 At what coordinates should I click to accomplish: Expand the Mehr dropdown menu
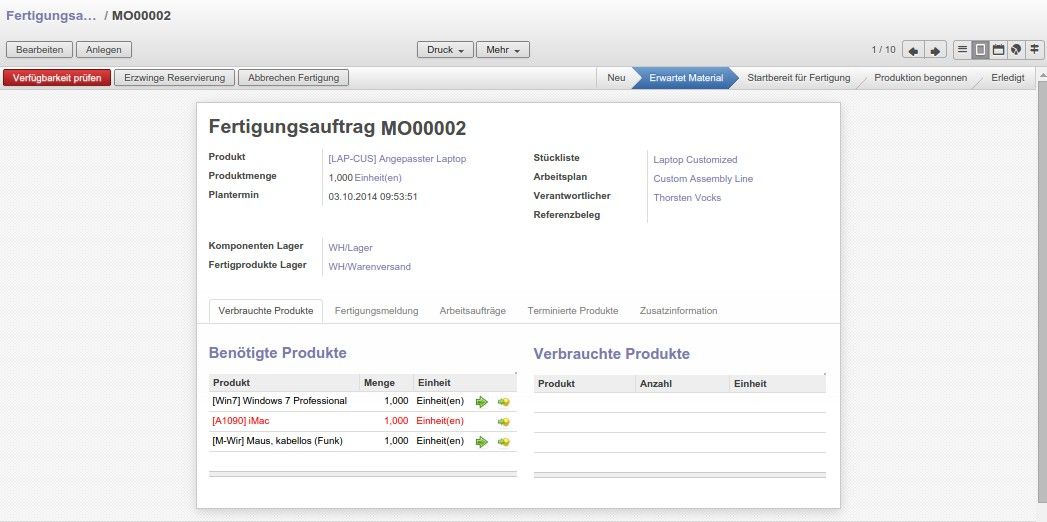tap(503, 50)
